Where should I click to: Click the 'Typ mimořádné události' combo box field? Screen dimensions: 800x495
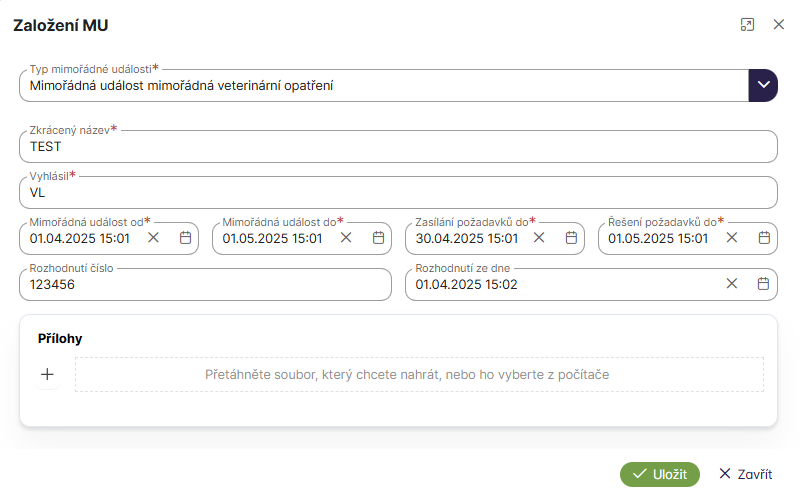click(x=380, y=86)
